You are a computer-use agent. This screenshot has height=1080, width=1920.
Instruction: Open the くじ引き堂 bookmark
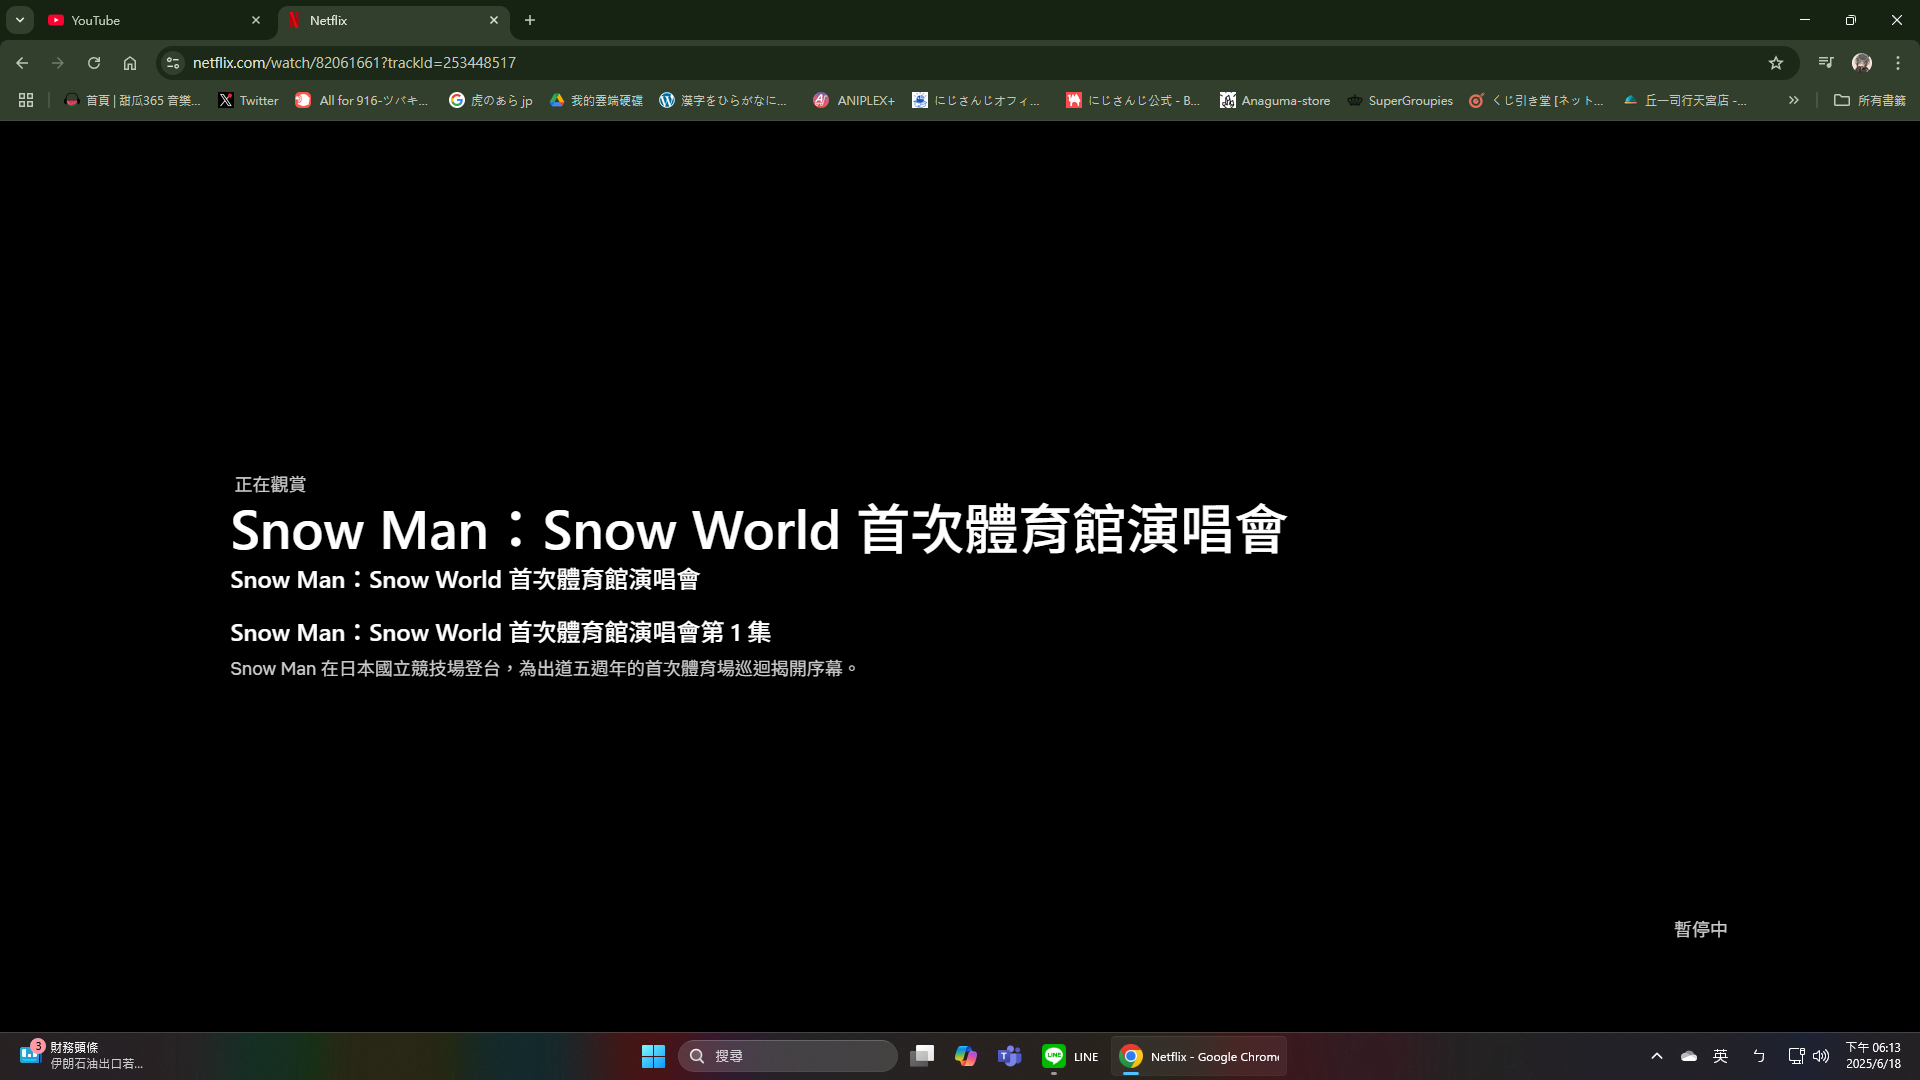click(x=1536, y=100)
